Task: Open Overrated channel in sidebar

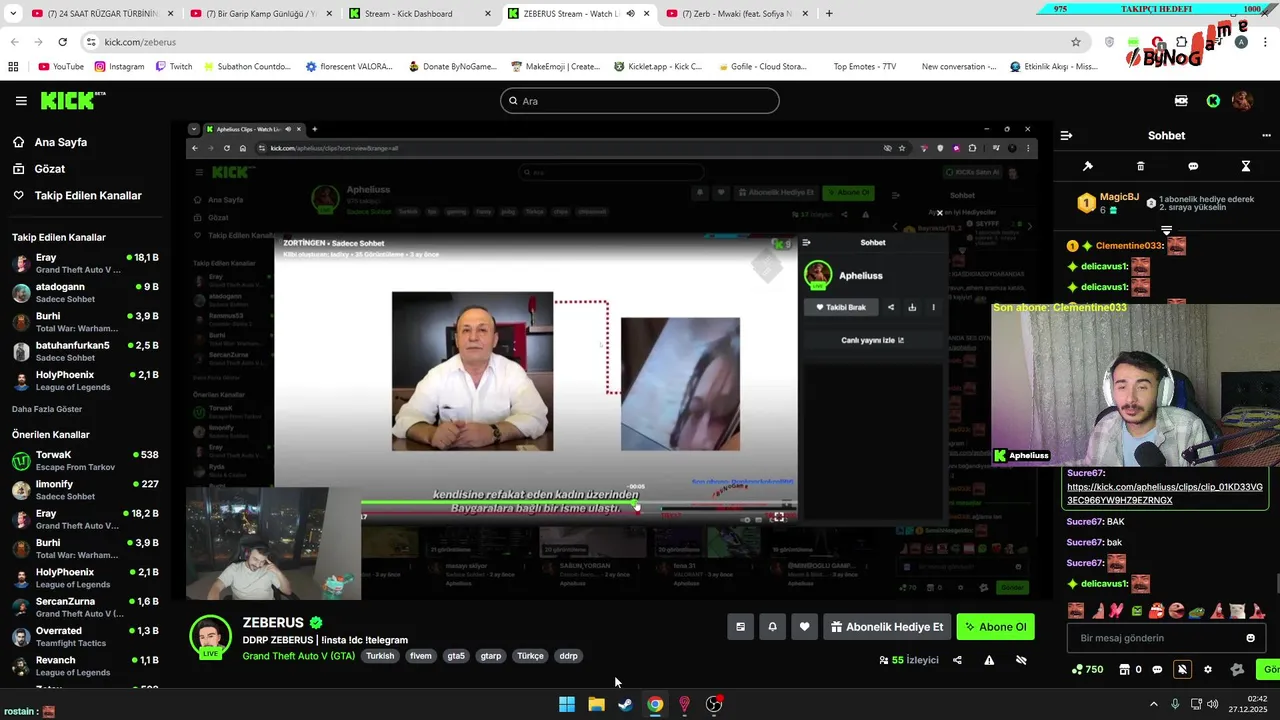Action: coord(85,637)
